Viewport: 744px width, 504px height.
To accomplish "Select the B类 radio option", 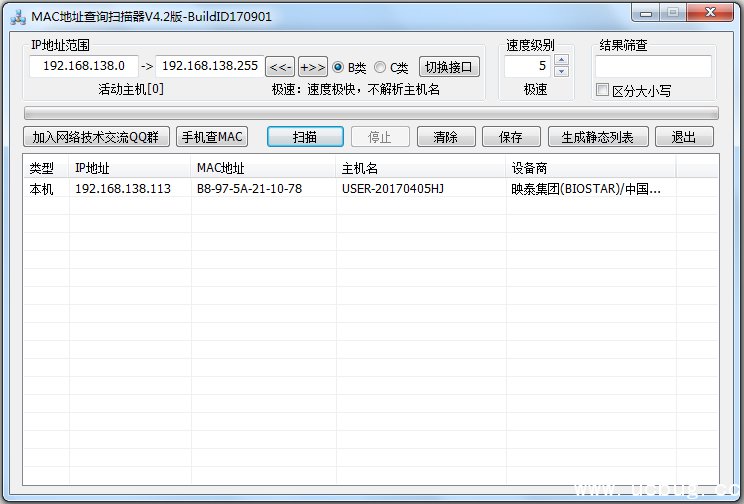I will click(338, 67).
